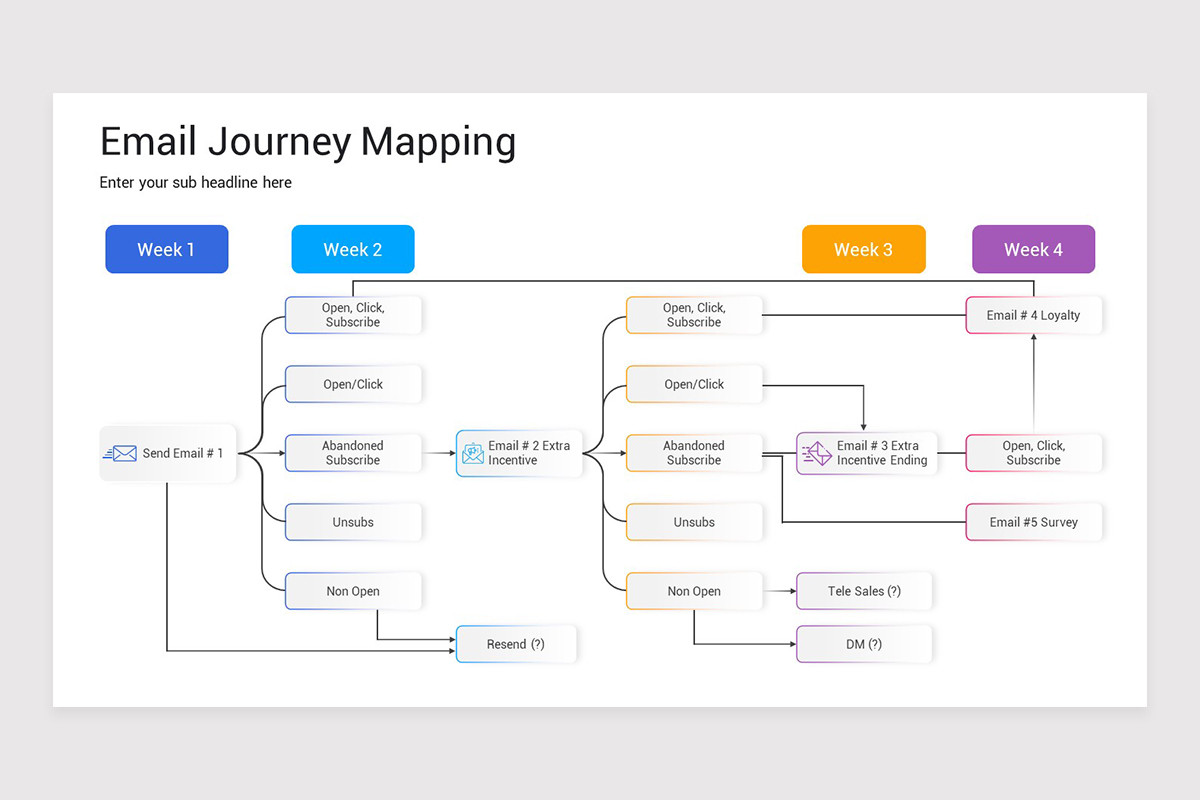Screen dimensions: 1200x800
Task: Select the purple Week 4 button
Action: click(x=1033, y=249)
